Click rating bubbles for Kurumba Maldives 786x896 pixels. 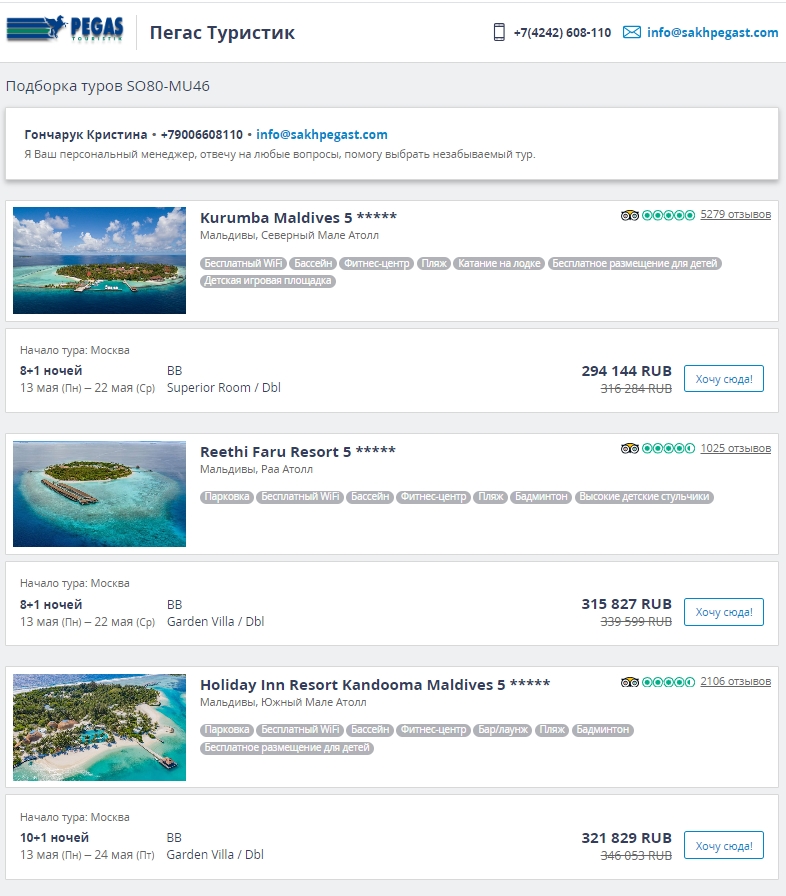(668, 215)
